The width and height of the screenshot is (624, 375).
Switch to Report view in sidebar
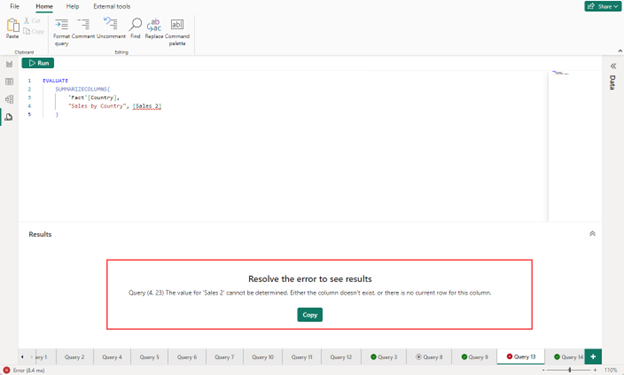(9, 64)
